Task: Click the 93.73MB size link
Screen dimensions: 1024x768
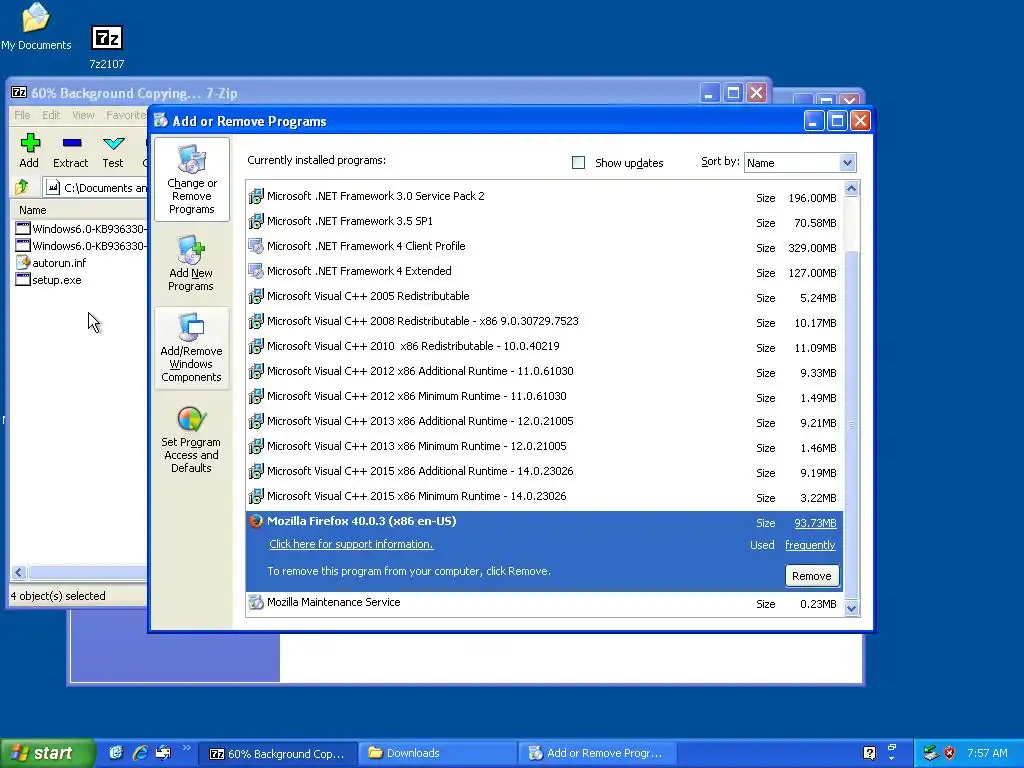Action: 815,523
